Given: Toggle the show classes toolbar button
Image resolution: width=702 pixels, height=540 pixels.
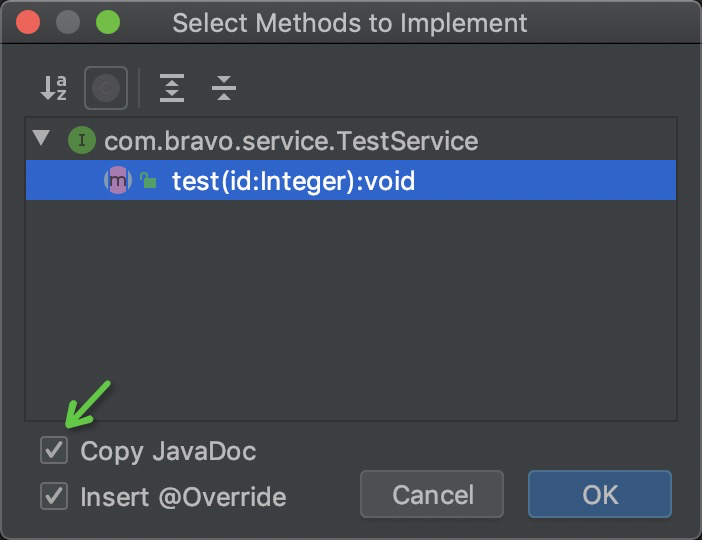Looking at the screenshot, I should tap(105, 89).
